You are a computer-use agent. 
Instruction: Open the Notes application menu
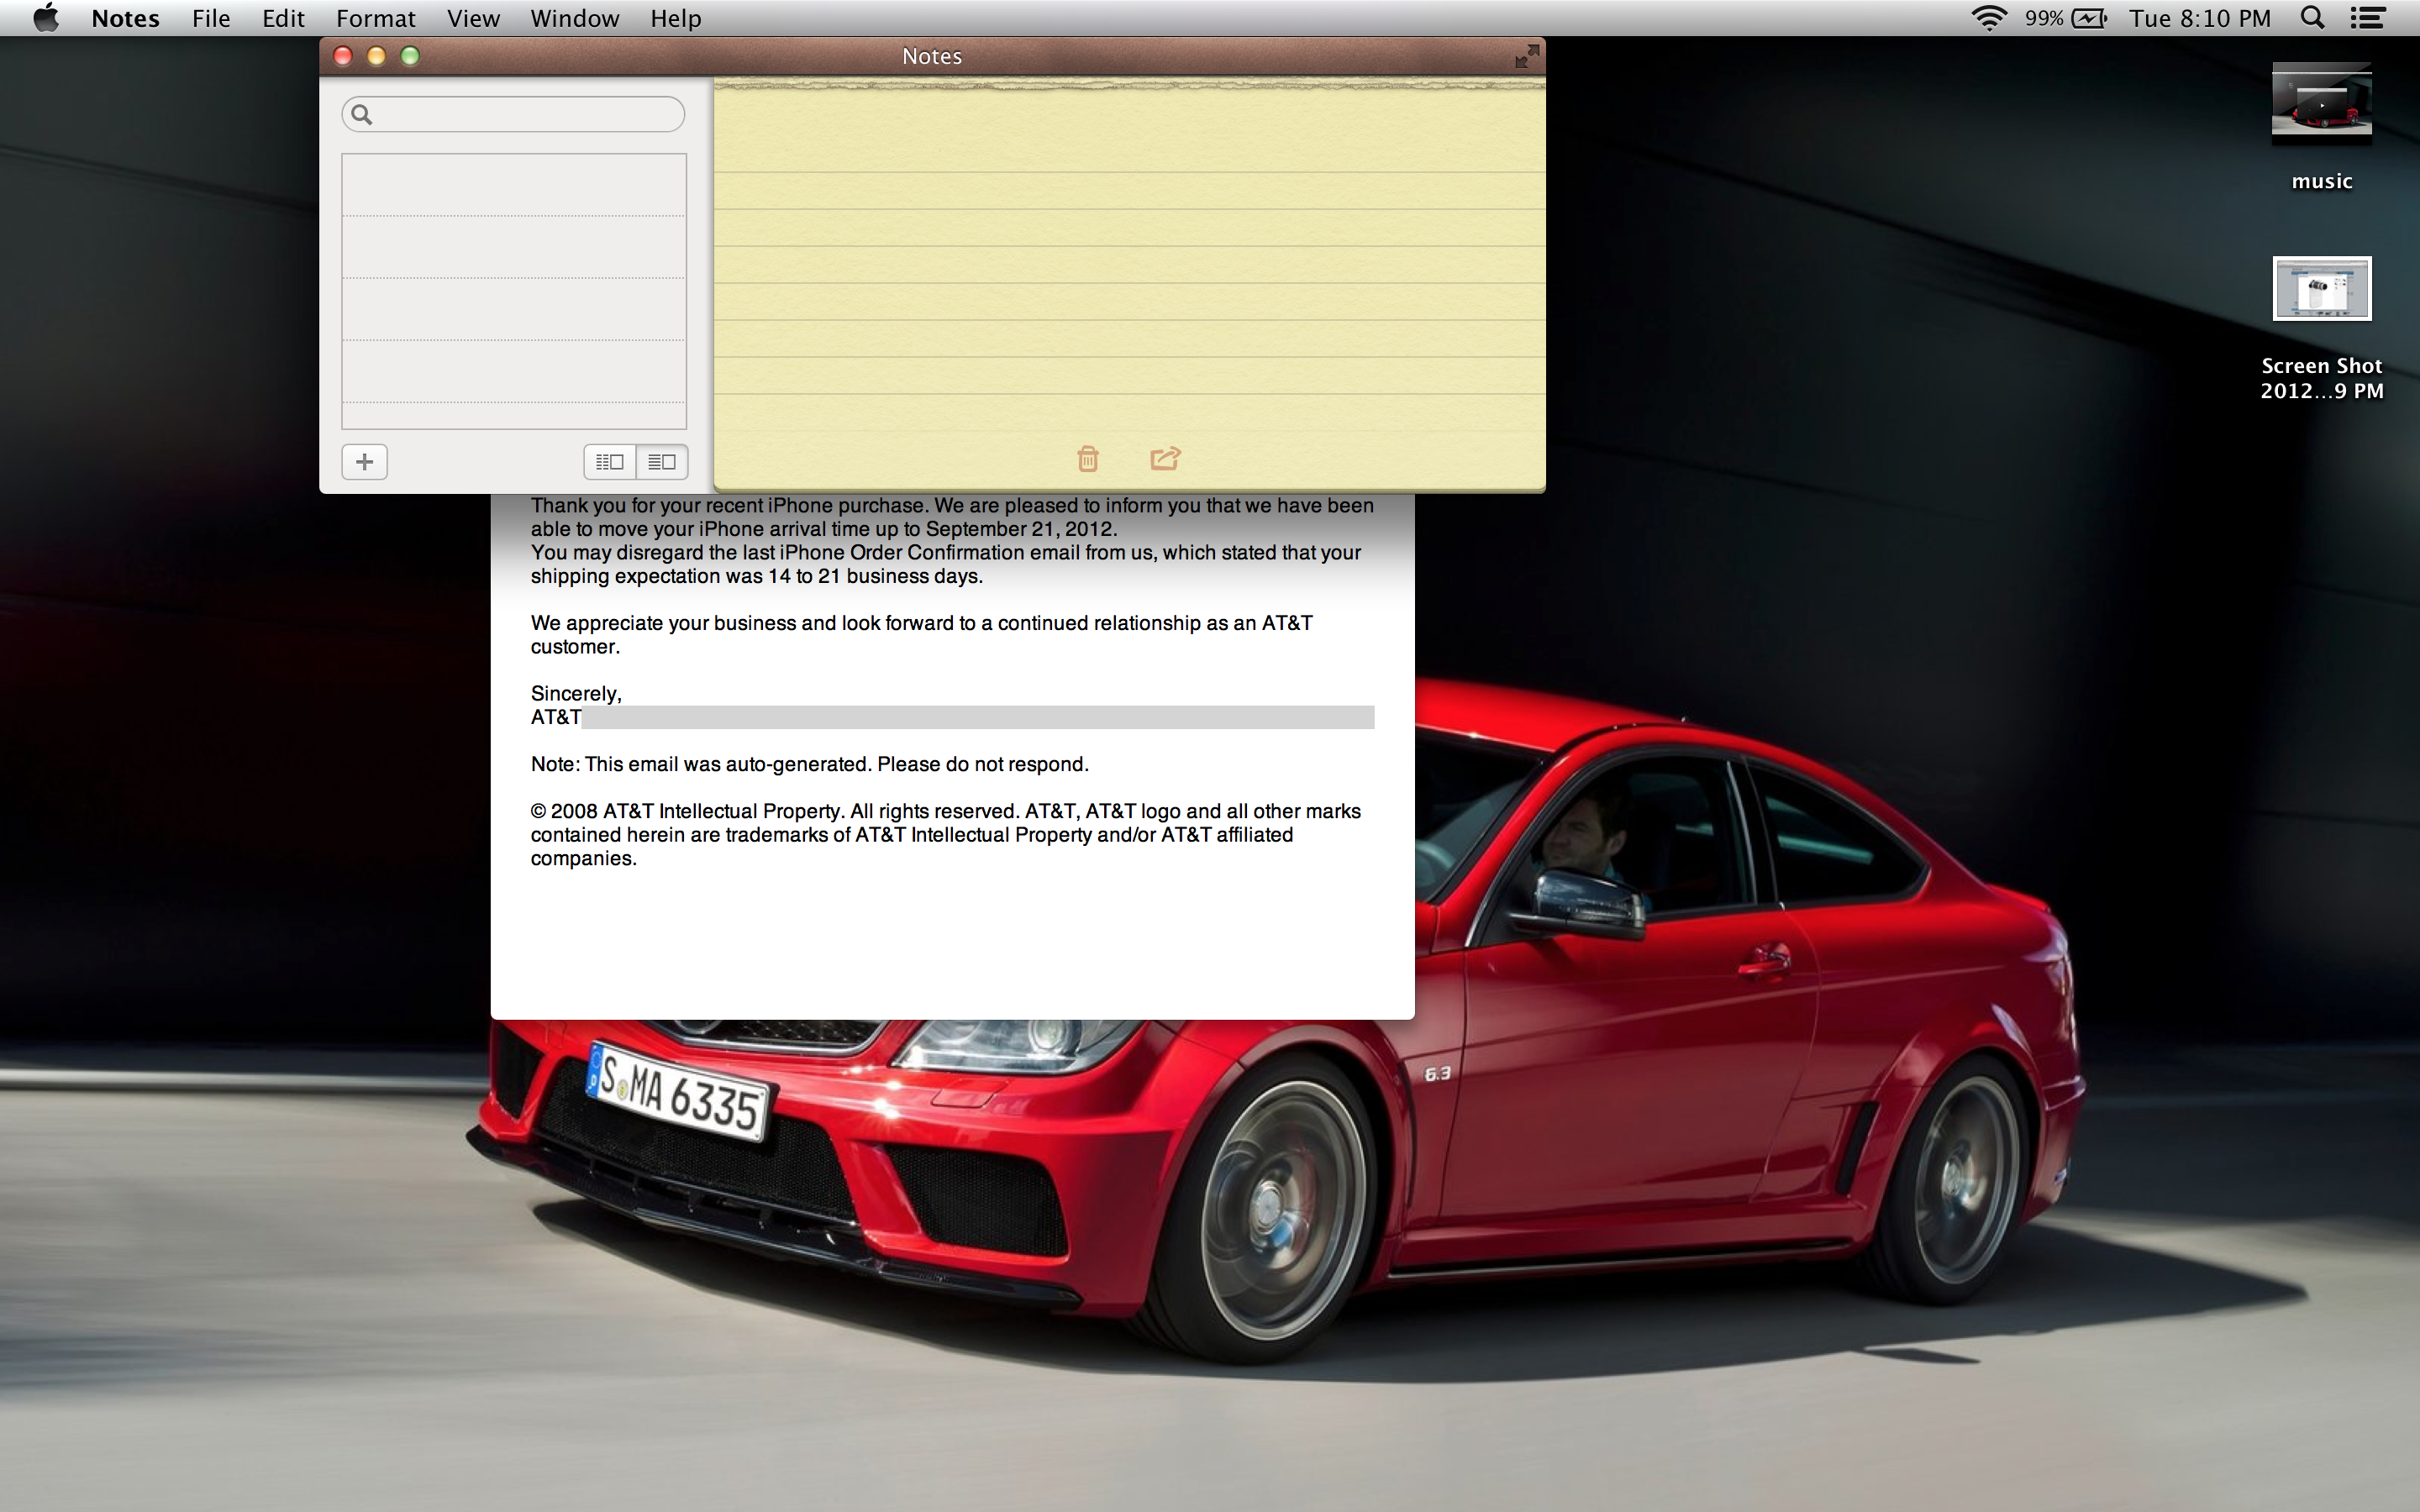click(x=125, y=18)
